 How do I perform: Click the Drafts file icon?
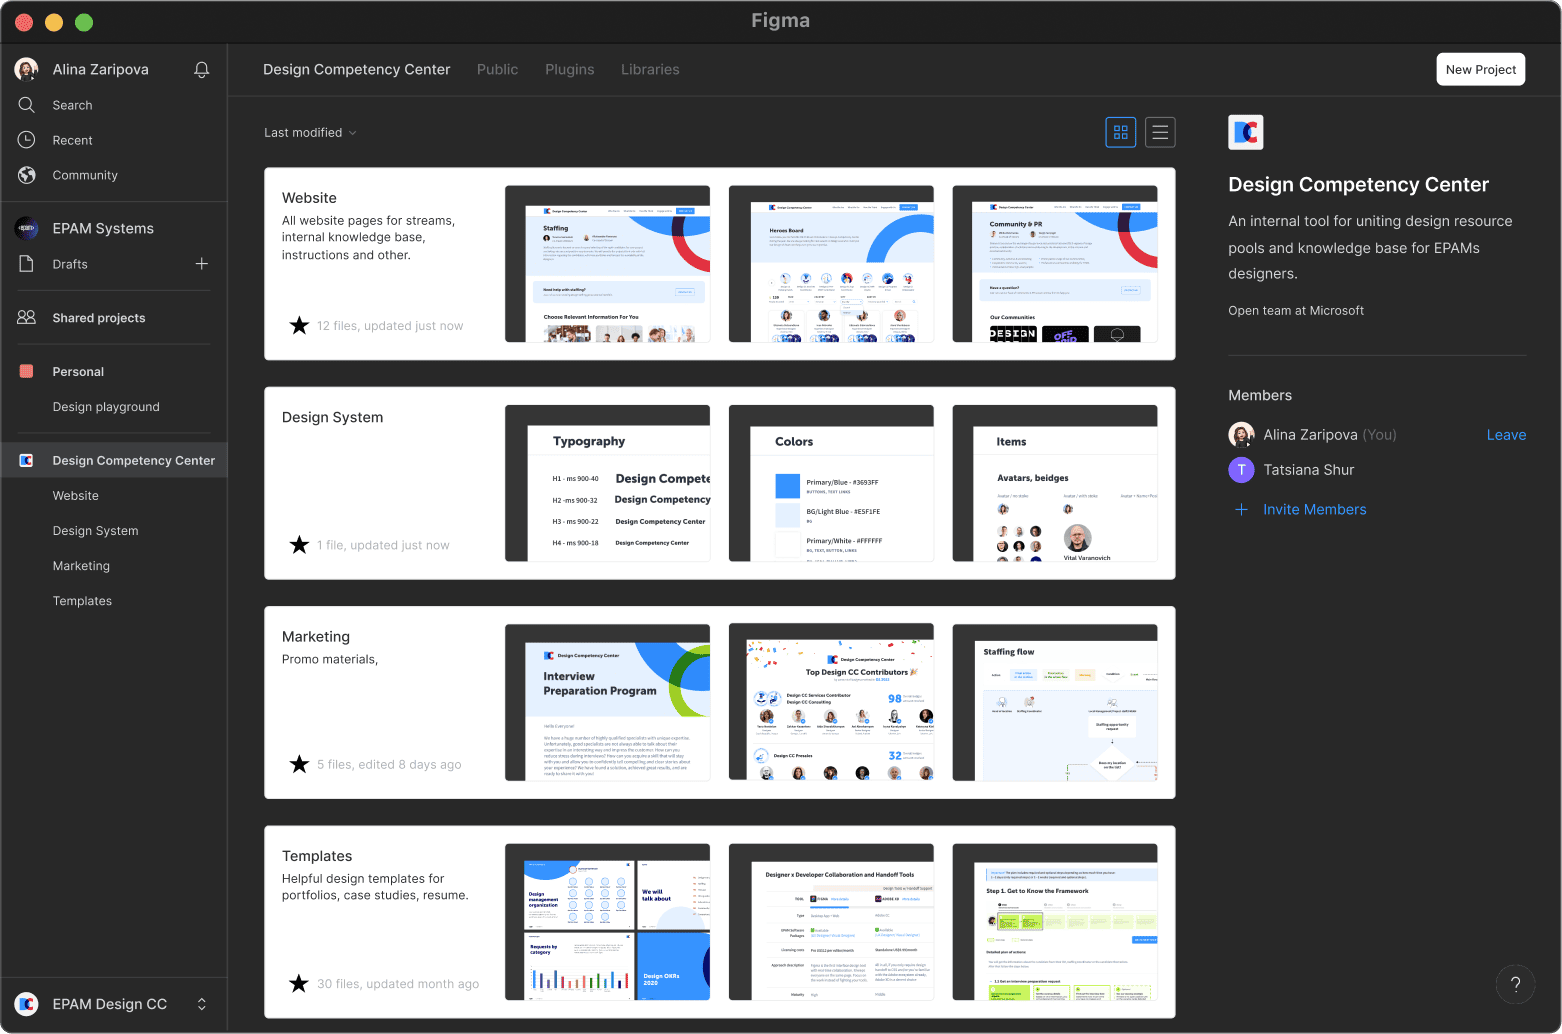coord(27,264)
